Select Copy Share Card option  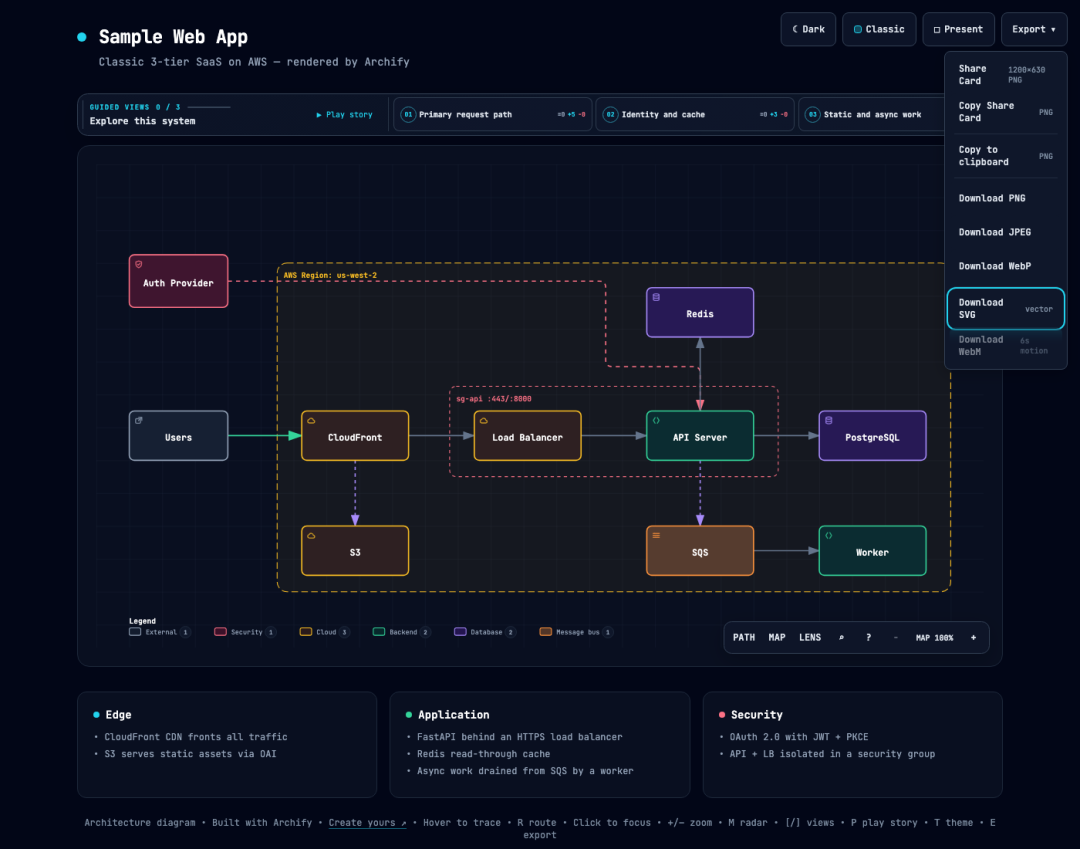tap(1006, 112)
